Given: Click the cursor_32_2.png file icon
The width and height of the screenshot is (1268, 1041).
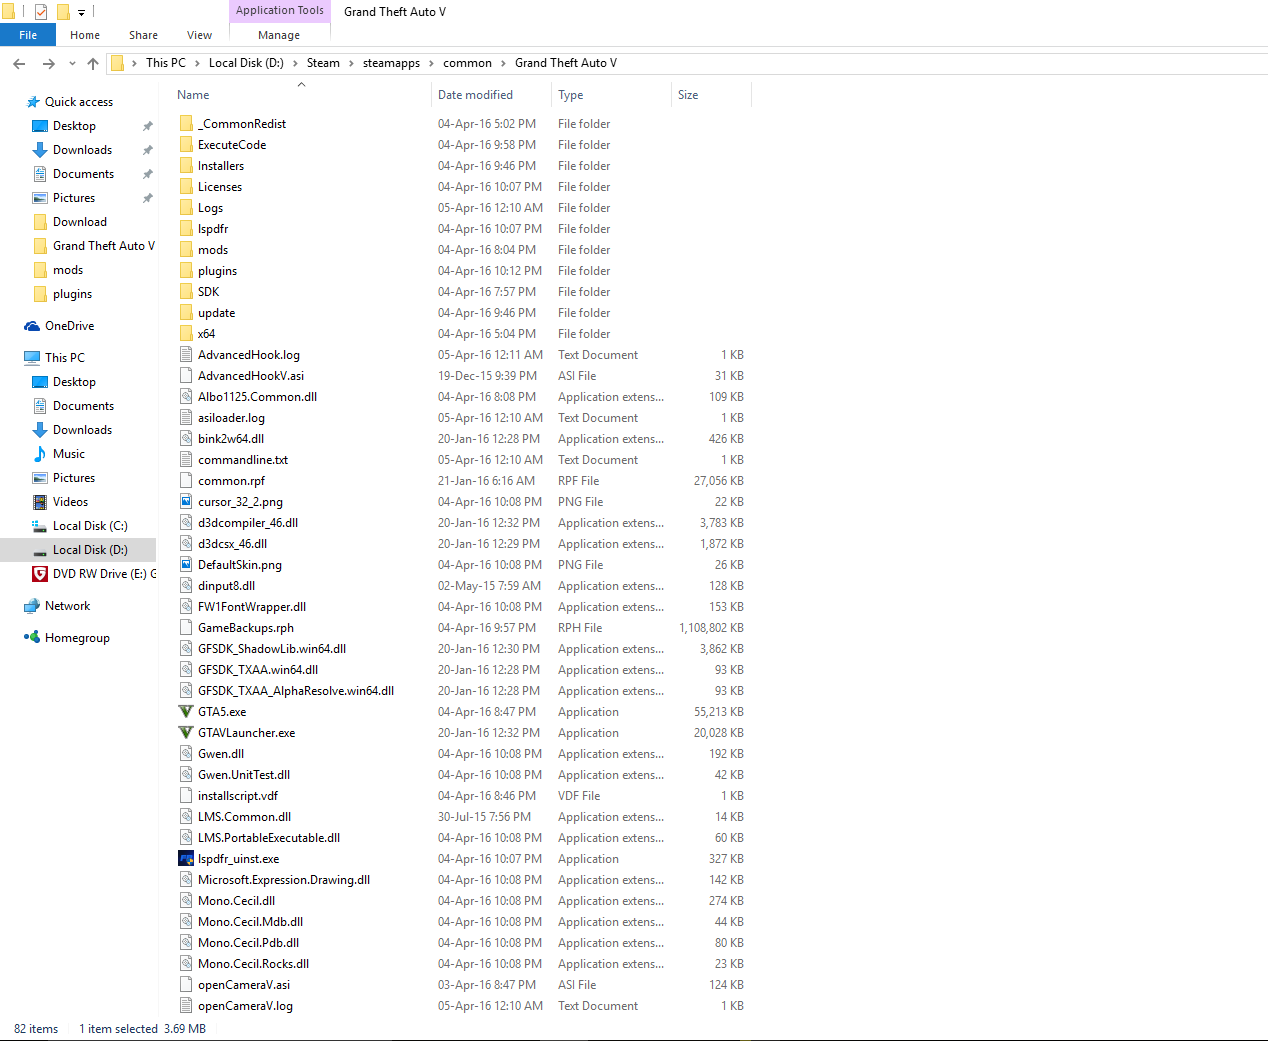Looking at the screenshot, I should pos(186,502).
